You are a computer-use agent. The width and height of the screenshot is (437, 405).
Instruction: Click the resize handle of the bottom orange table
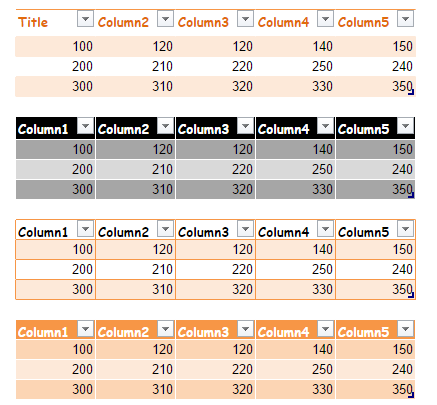[411, 395]
